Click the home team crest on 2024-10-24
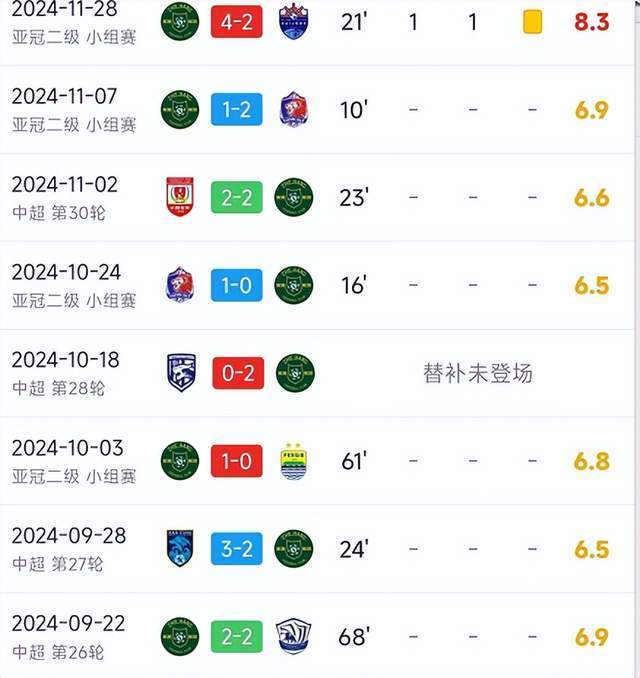This screenshot has height=678, width=640. click(180, 285)
